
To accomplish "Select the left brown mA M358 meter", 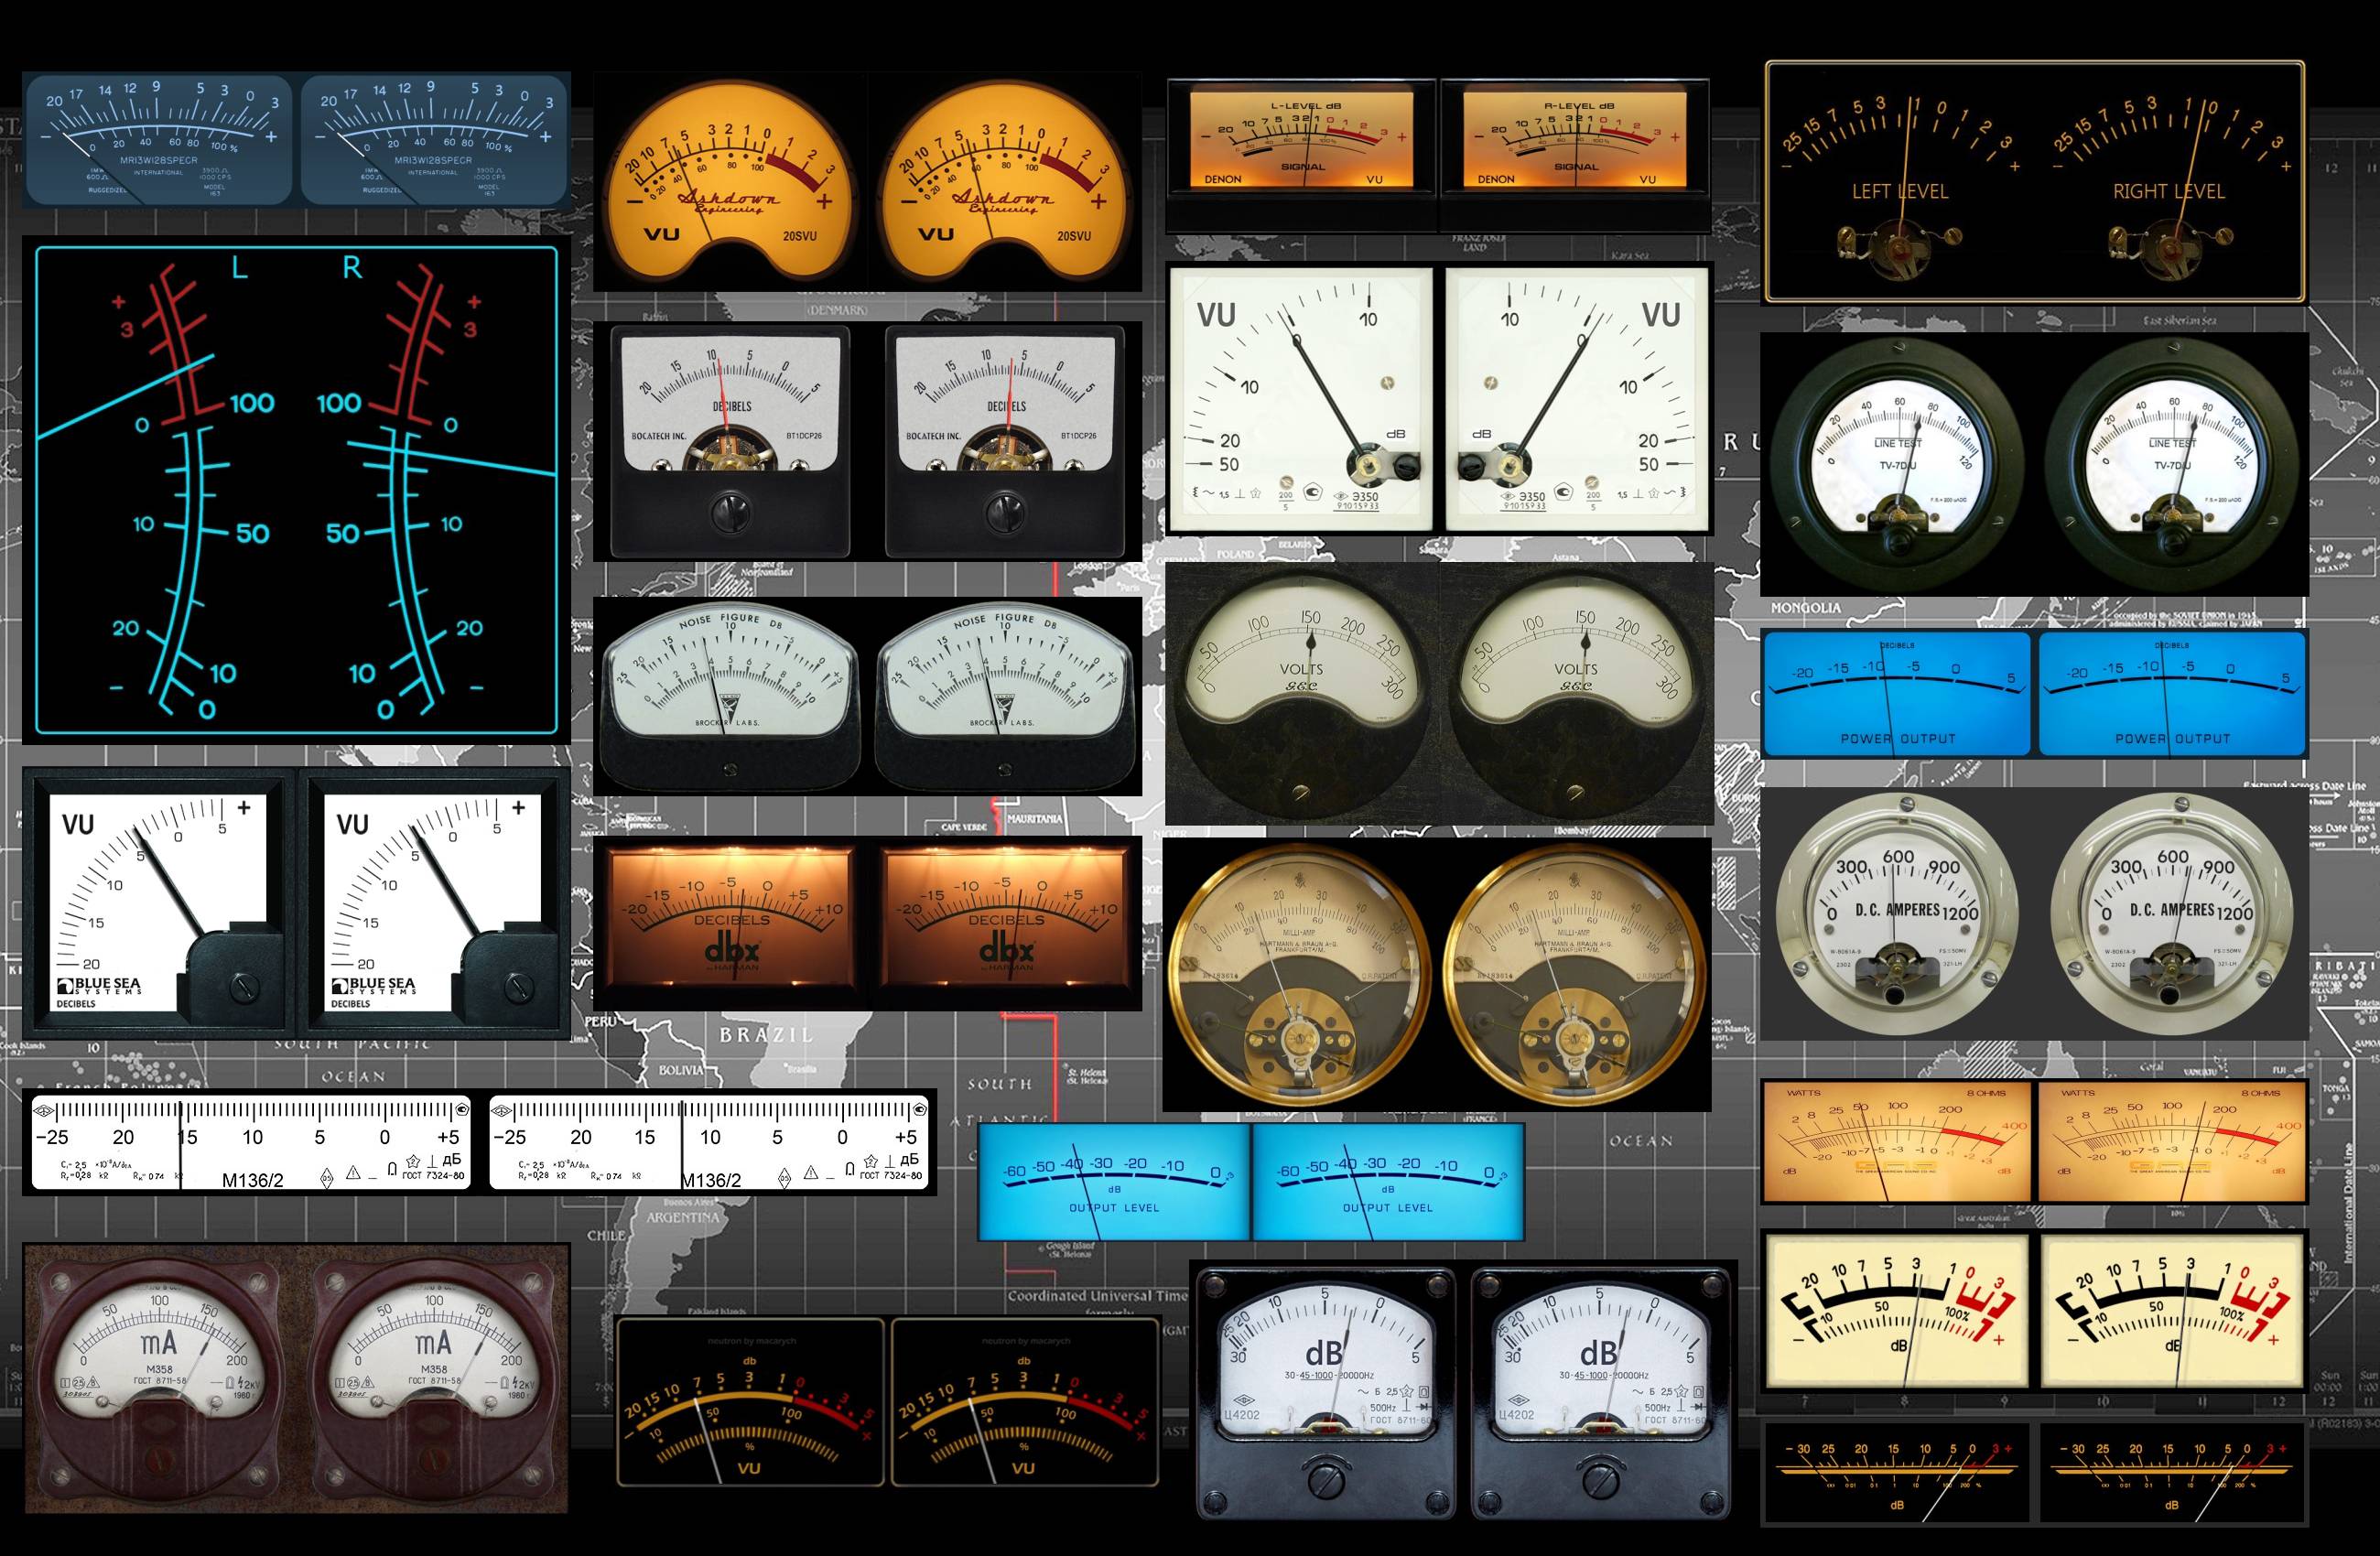I will coord(159,1380).
